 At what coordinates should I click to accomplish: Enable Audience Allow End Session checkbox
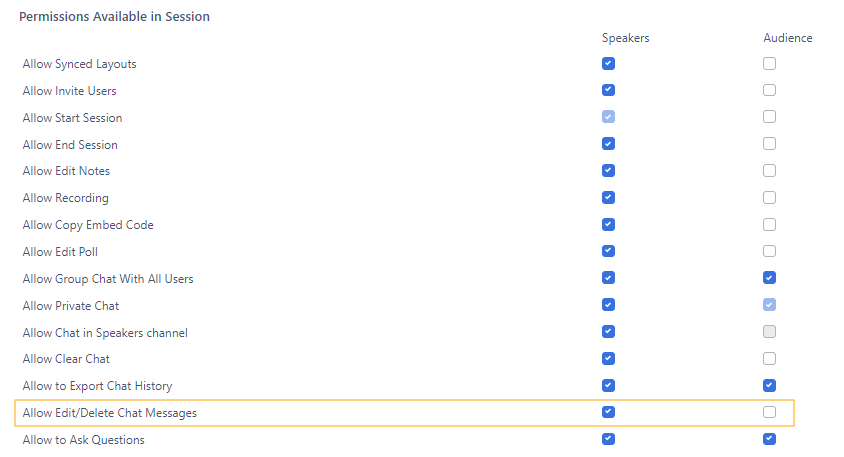(769, 144)
